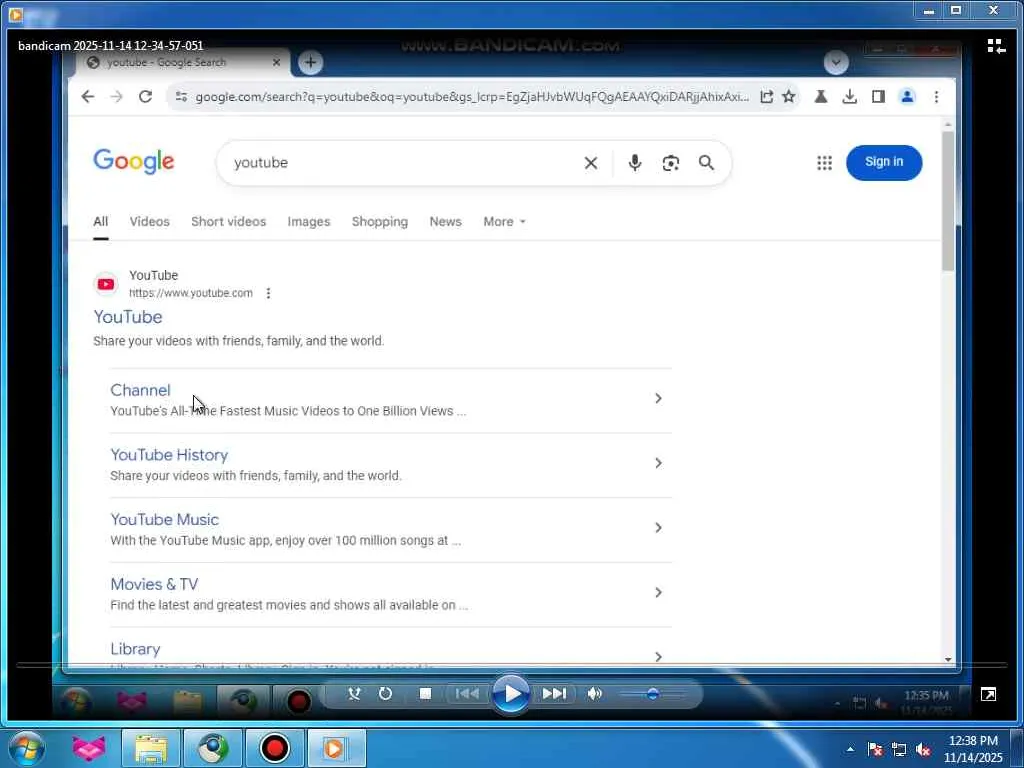This screenshot has height=768, width=1024.
Task: Mute the Media Player speaker button
Action: (x=594, y=694)
